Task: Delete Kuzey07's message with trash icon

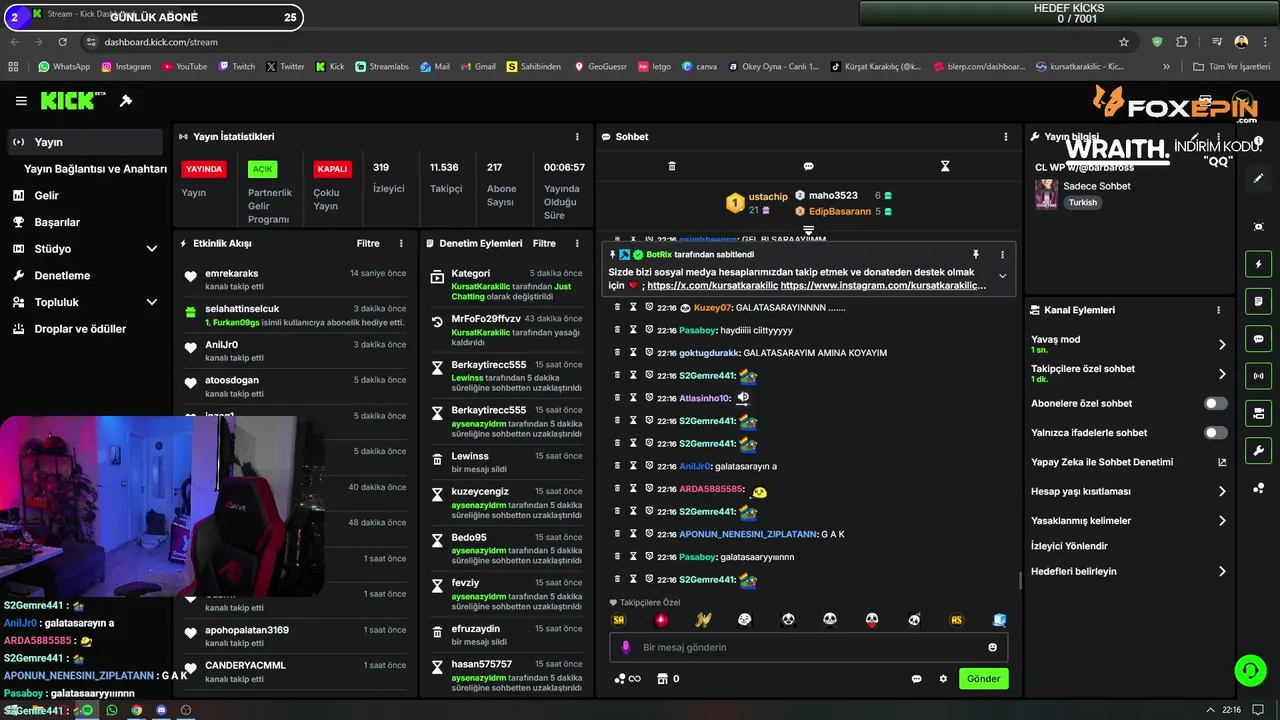Action: pos(617,307)
